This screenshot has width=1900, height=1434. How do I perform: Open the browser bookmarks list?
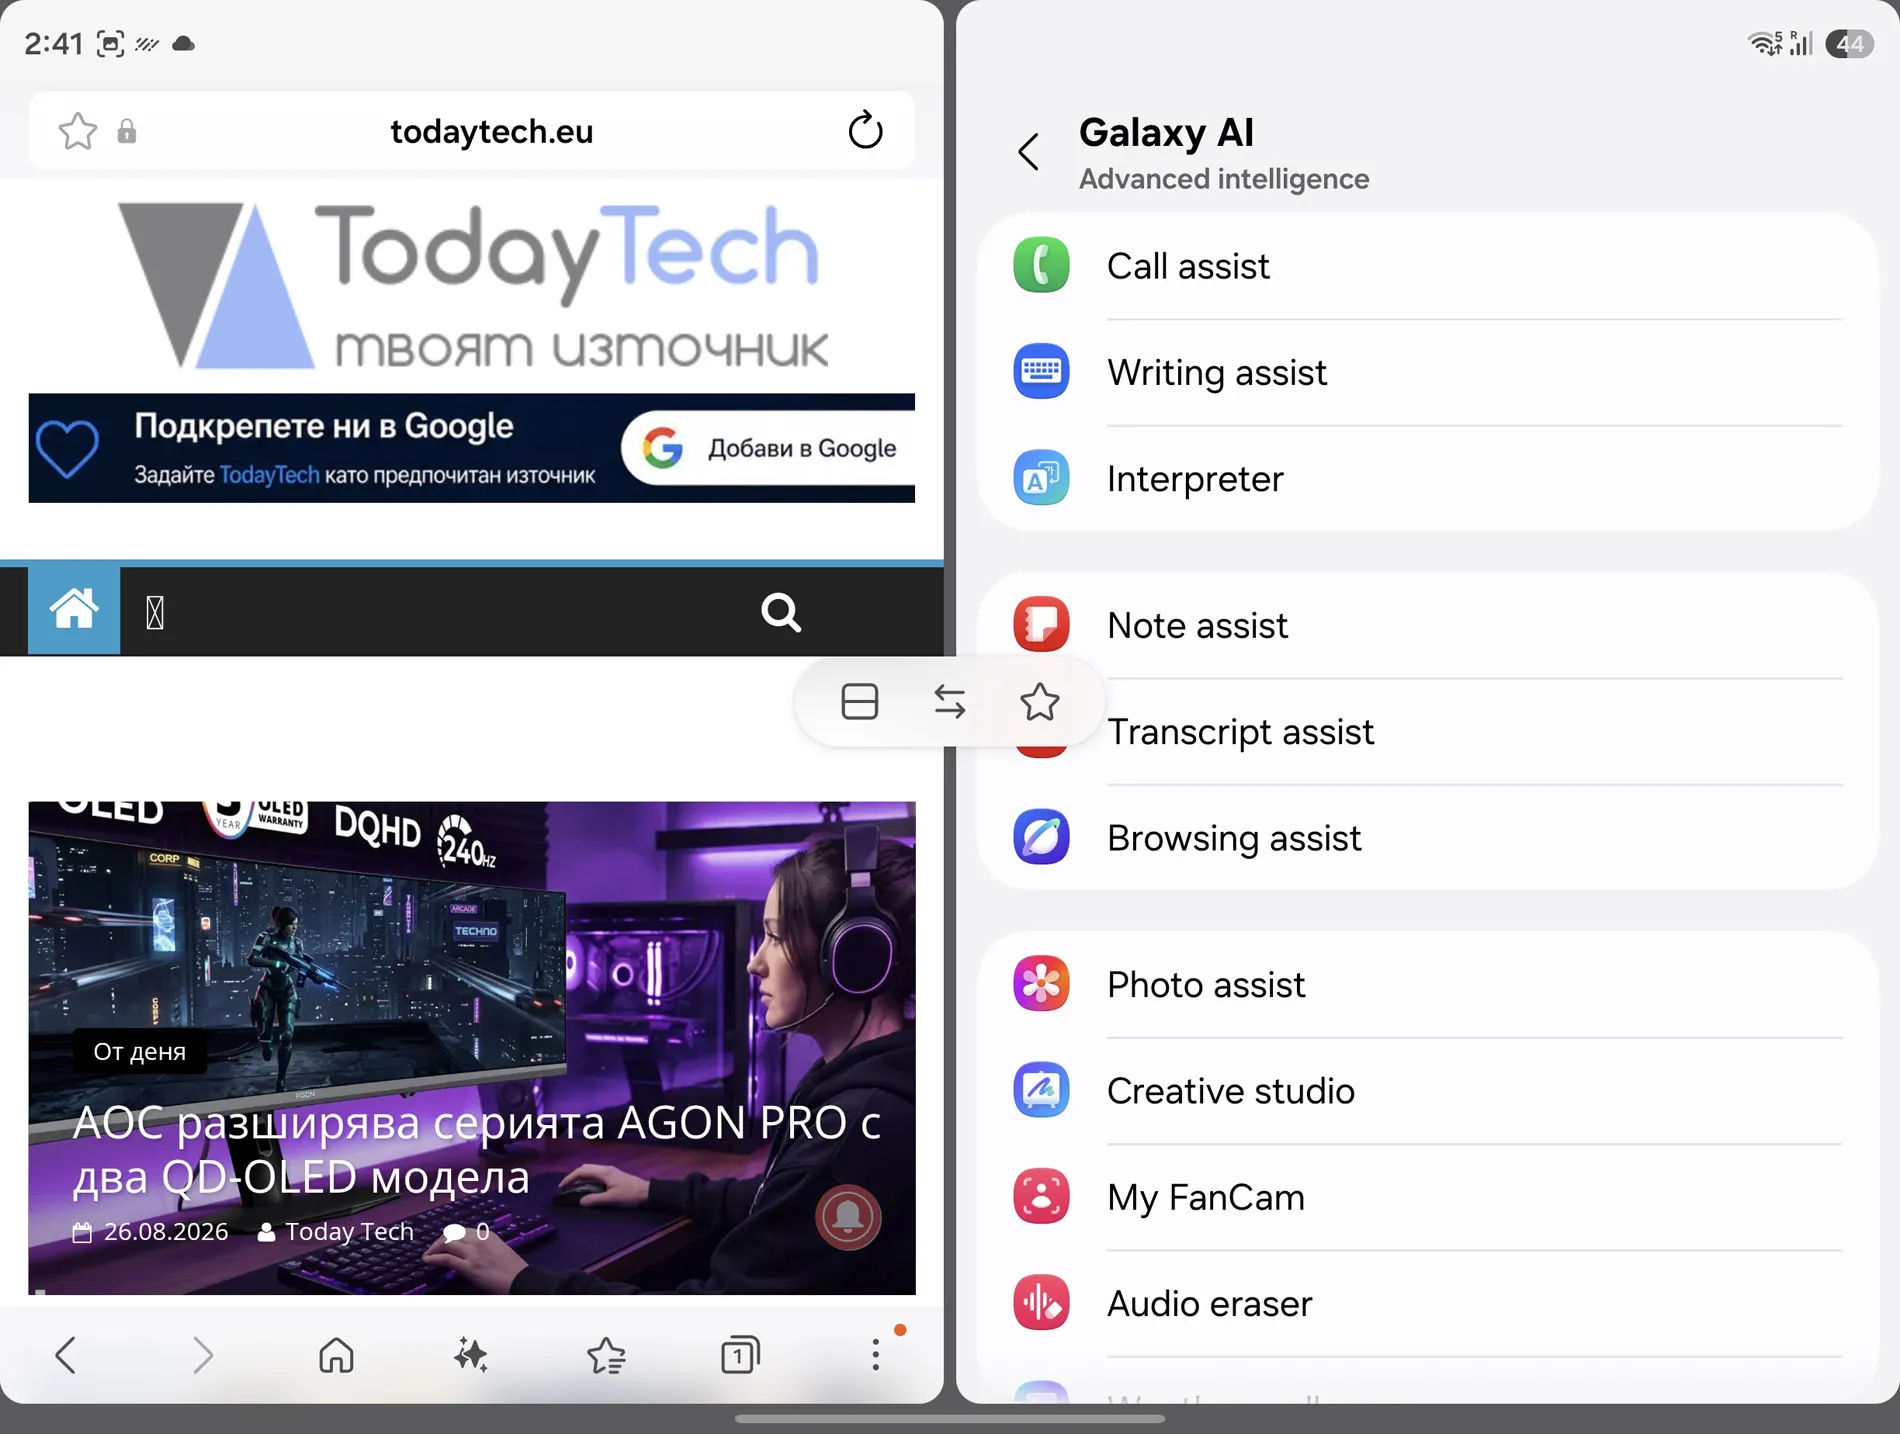click(606, 1355)
